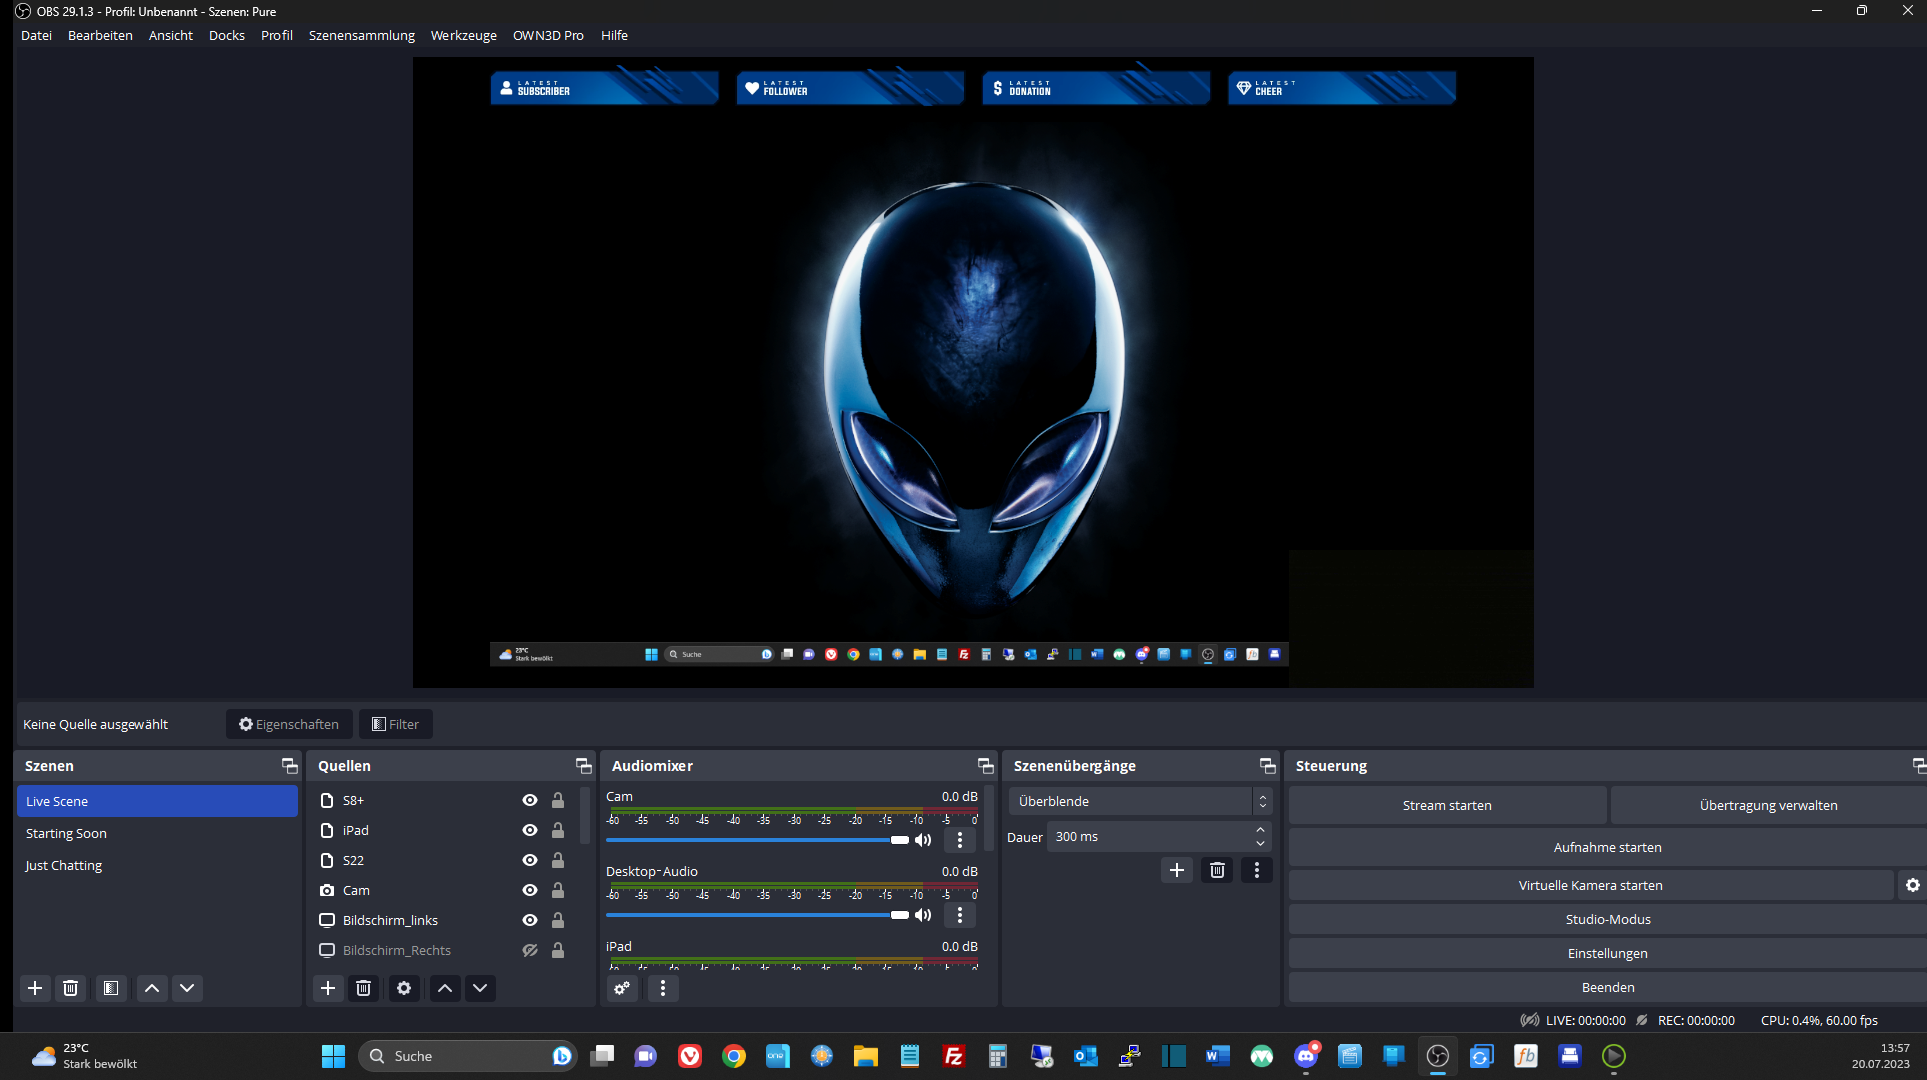Open Einstellungen from Steuerung panel
1927x1080 pixels.
click(1607, 953)
